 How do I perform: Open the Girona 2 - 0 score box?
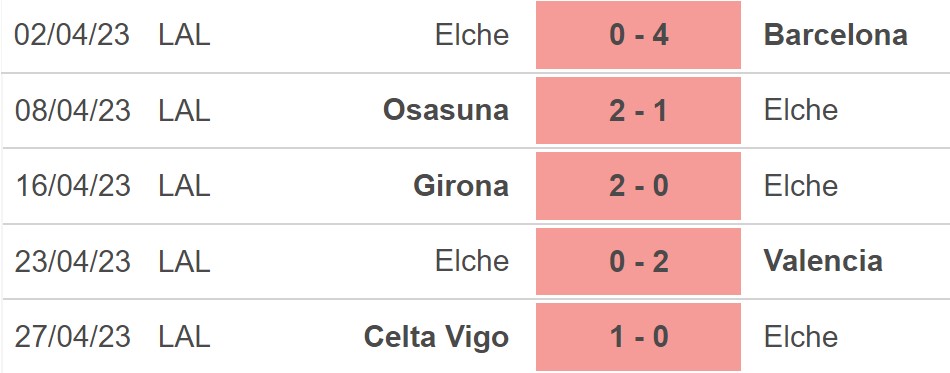coord(638,186)
